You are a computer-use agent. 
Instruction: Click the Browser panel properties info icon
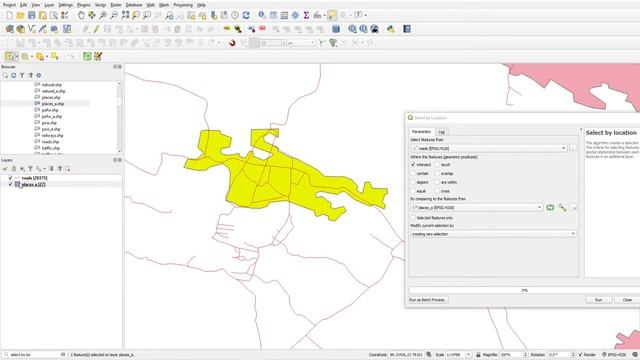[39, 76]
